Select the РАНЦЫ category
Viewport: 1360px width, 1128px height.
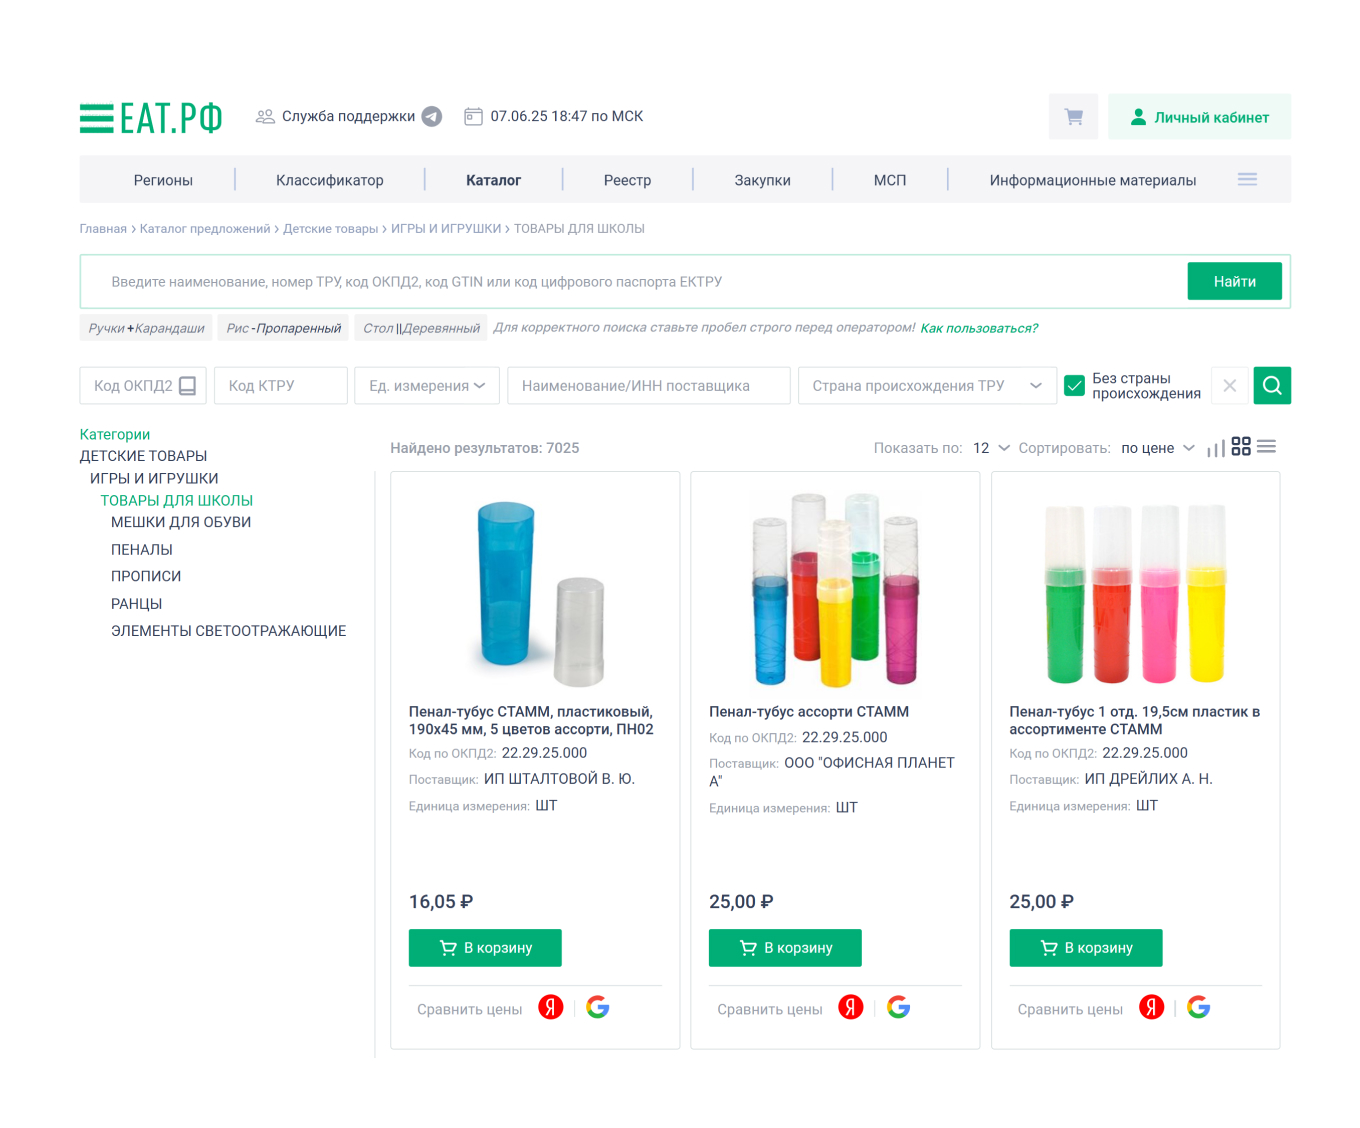click(x=137, y=604)
